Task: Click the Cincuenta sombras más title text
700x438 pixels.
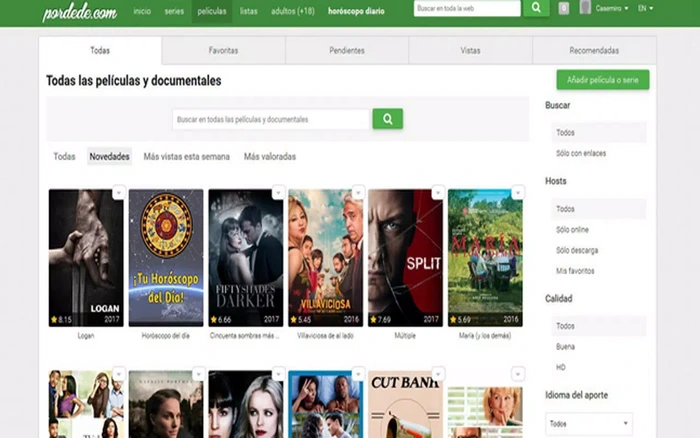Action: [245, 336]
